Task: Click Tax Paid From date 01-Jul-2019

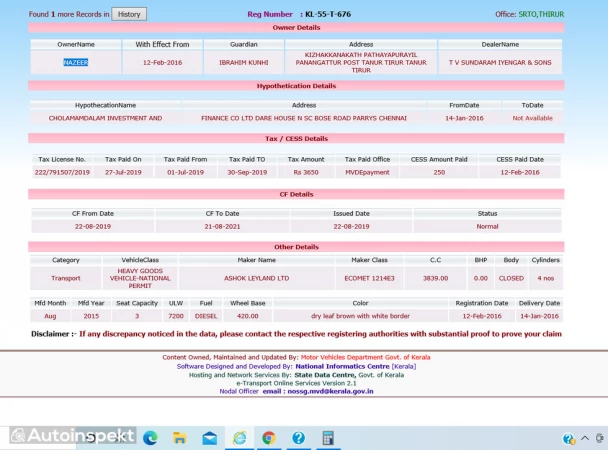Action: click(x=185, y=172)
